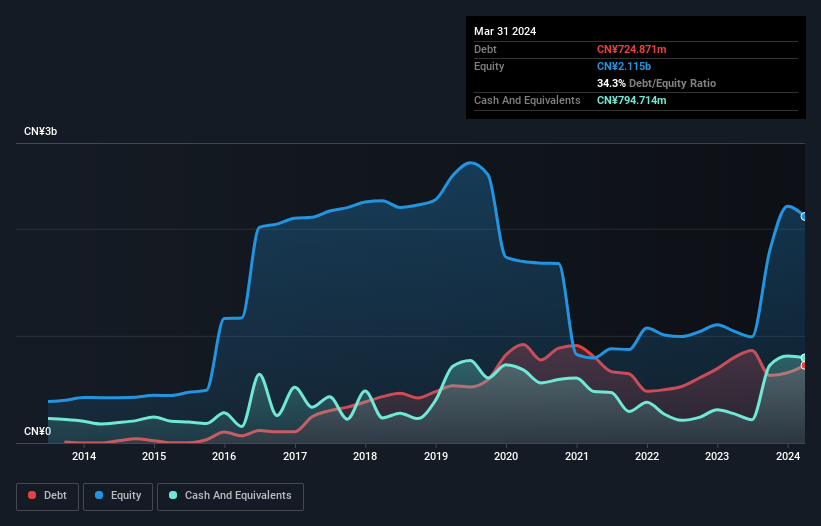
Task: Click the 2022 x-axis label
Action: point(647,456)
